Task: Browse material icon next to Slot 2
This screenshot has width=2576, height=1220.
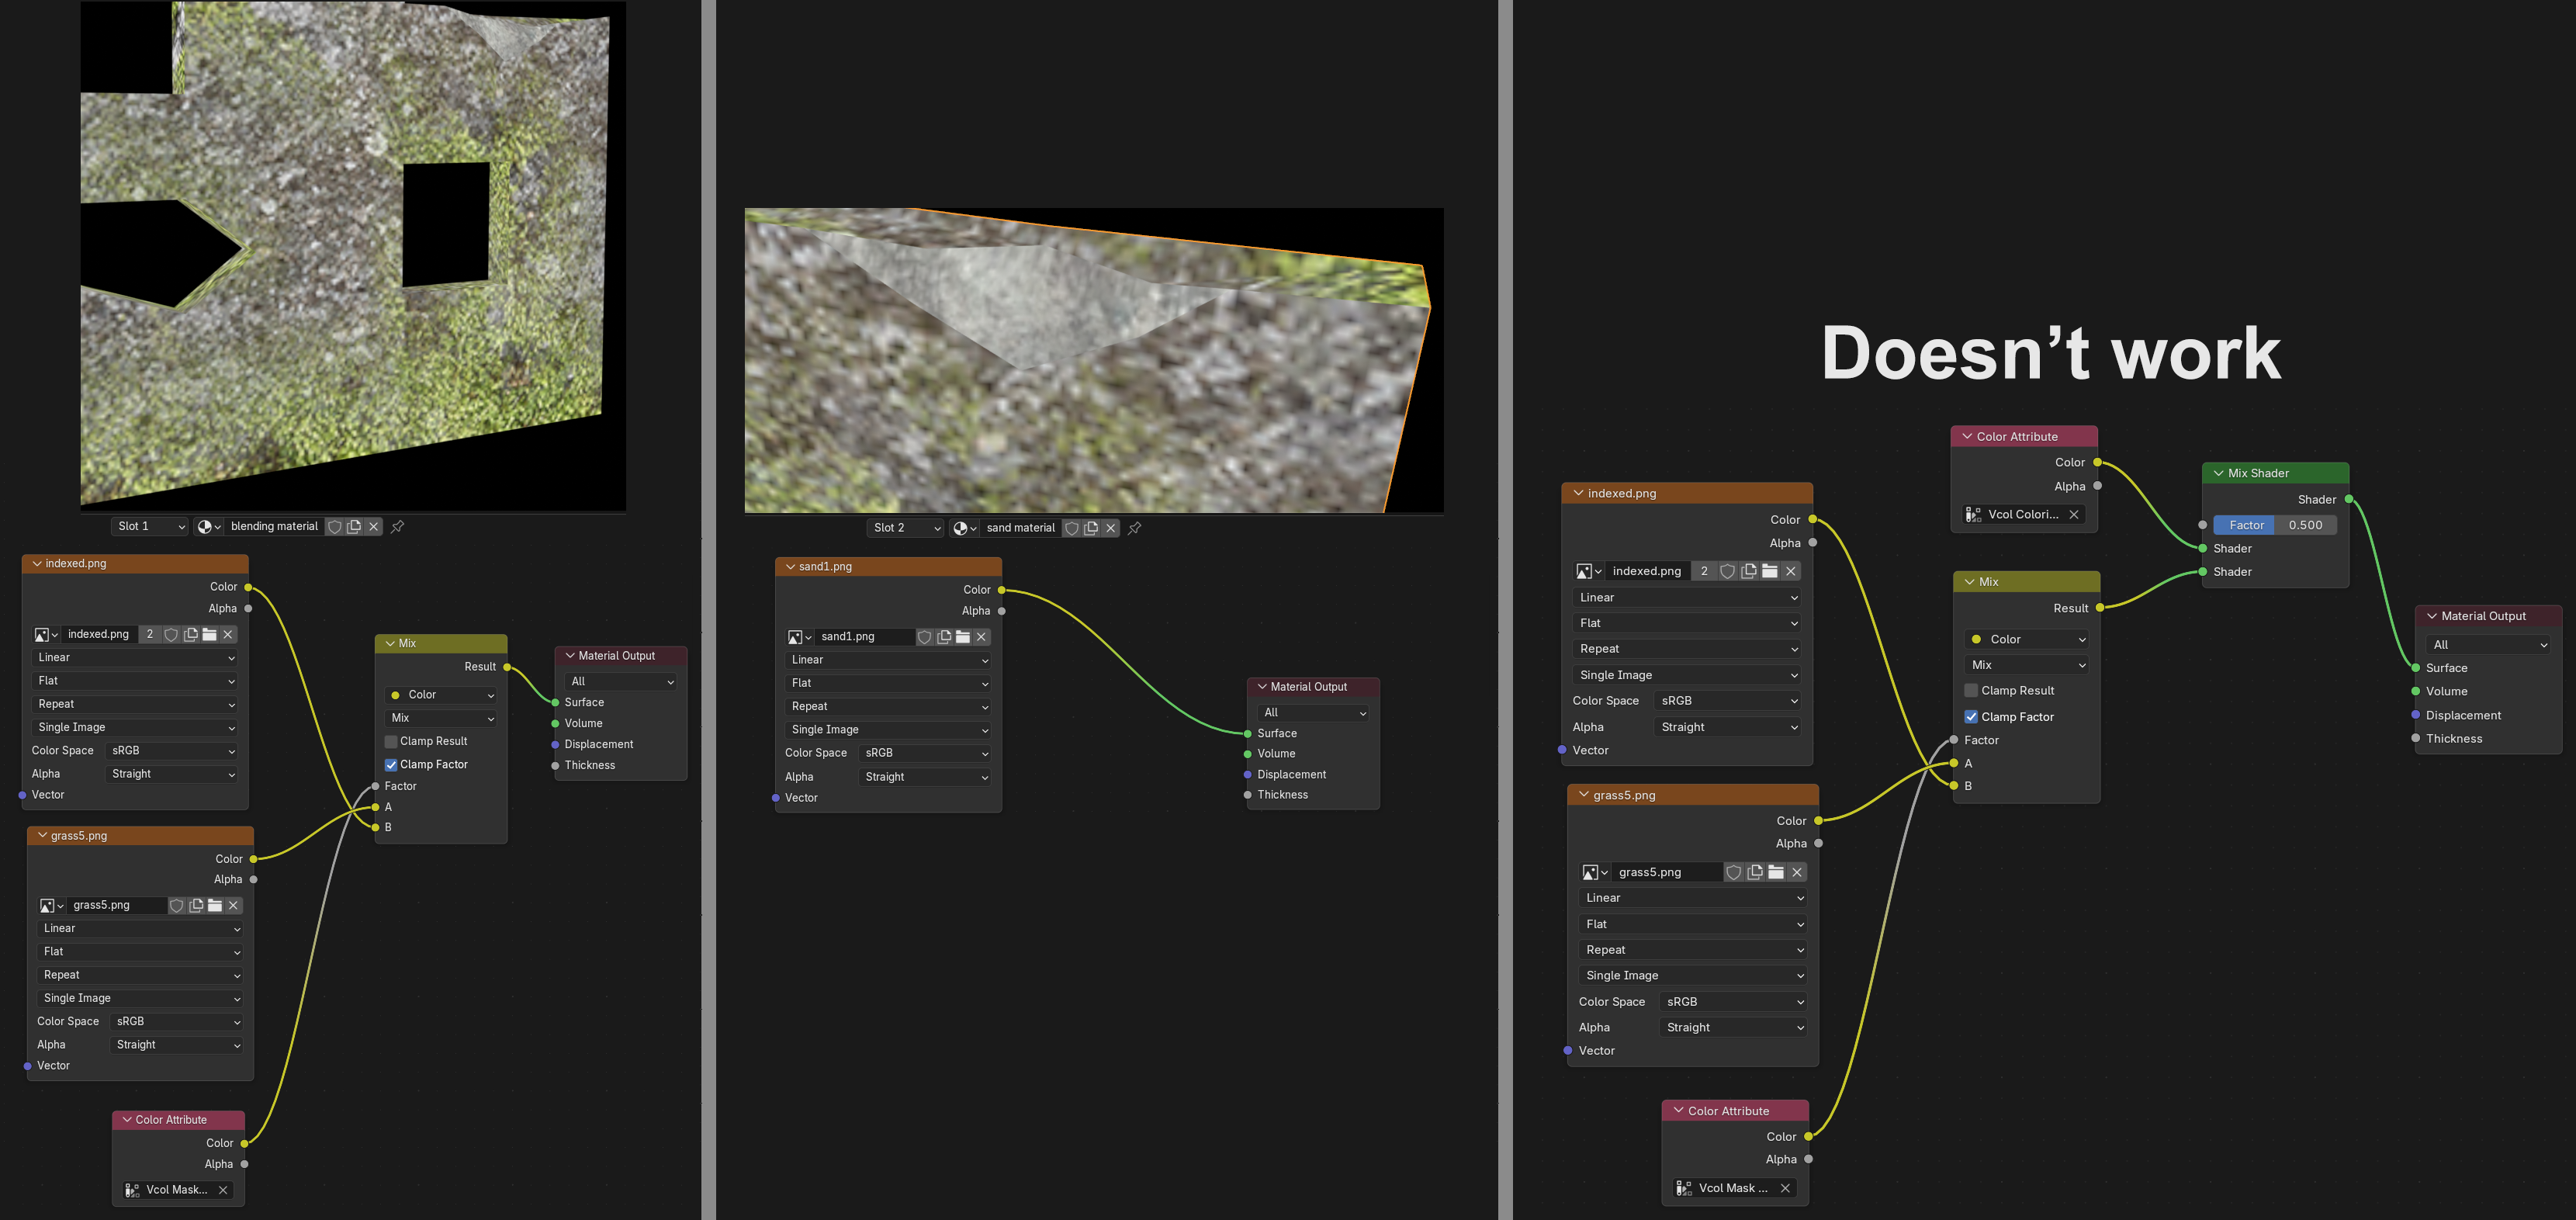Action: coord(964,528)
